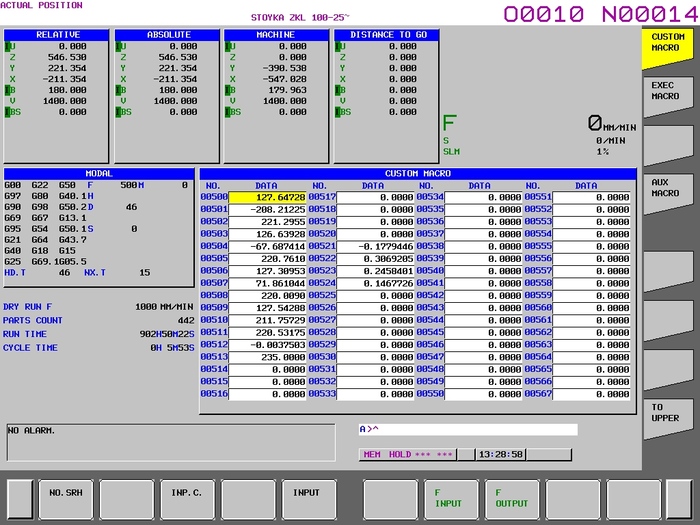This screenshot has width=700, height=525.
Task: Click the green U axis indicator in RELATIVE
Action: (9, 46)
